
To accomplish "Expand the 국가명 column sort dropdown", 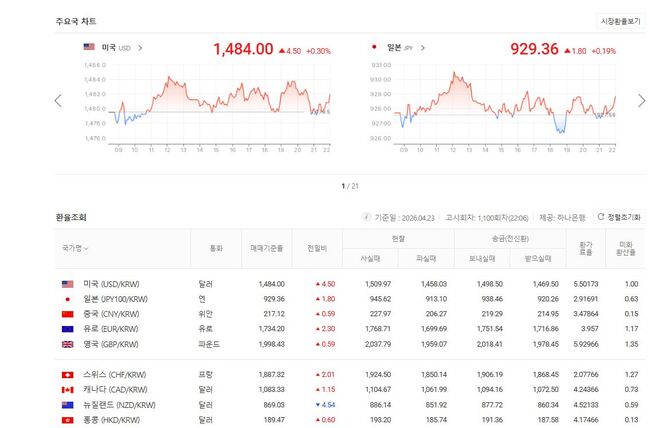I will pyautogui.click(x=75, y=248).
